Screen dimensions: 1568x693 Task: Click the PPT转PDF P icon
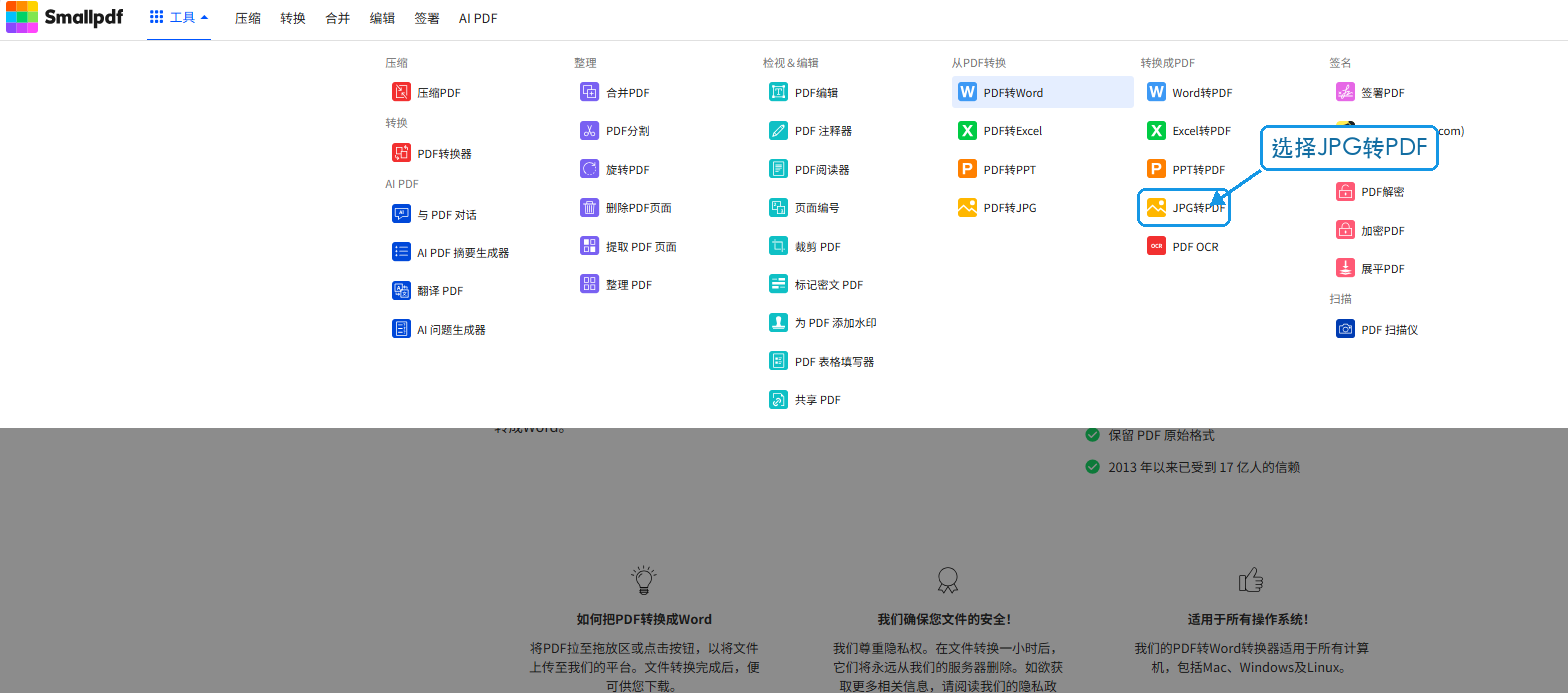pos(1156,169)
